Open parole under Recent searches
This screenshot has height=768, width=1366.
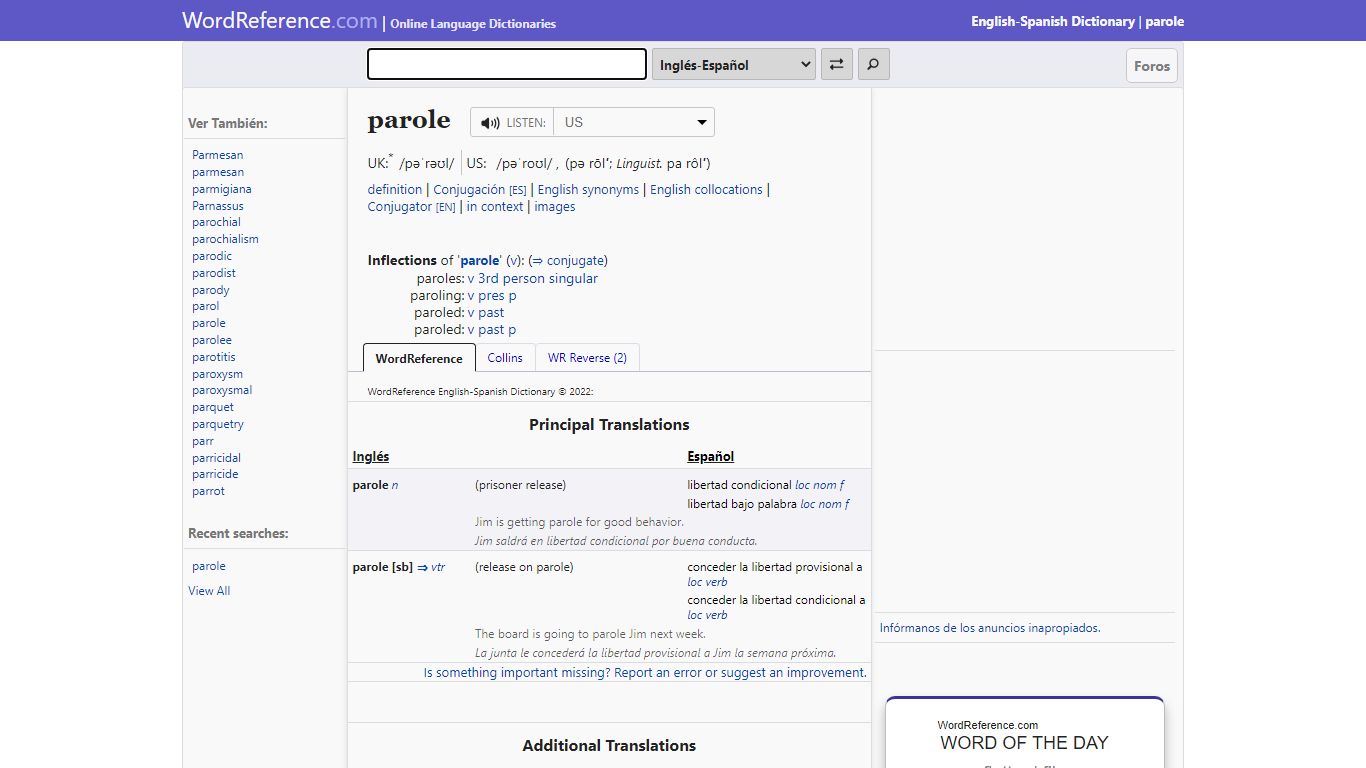(x=209, y=566)
